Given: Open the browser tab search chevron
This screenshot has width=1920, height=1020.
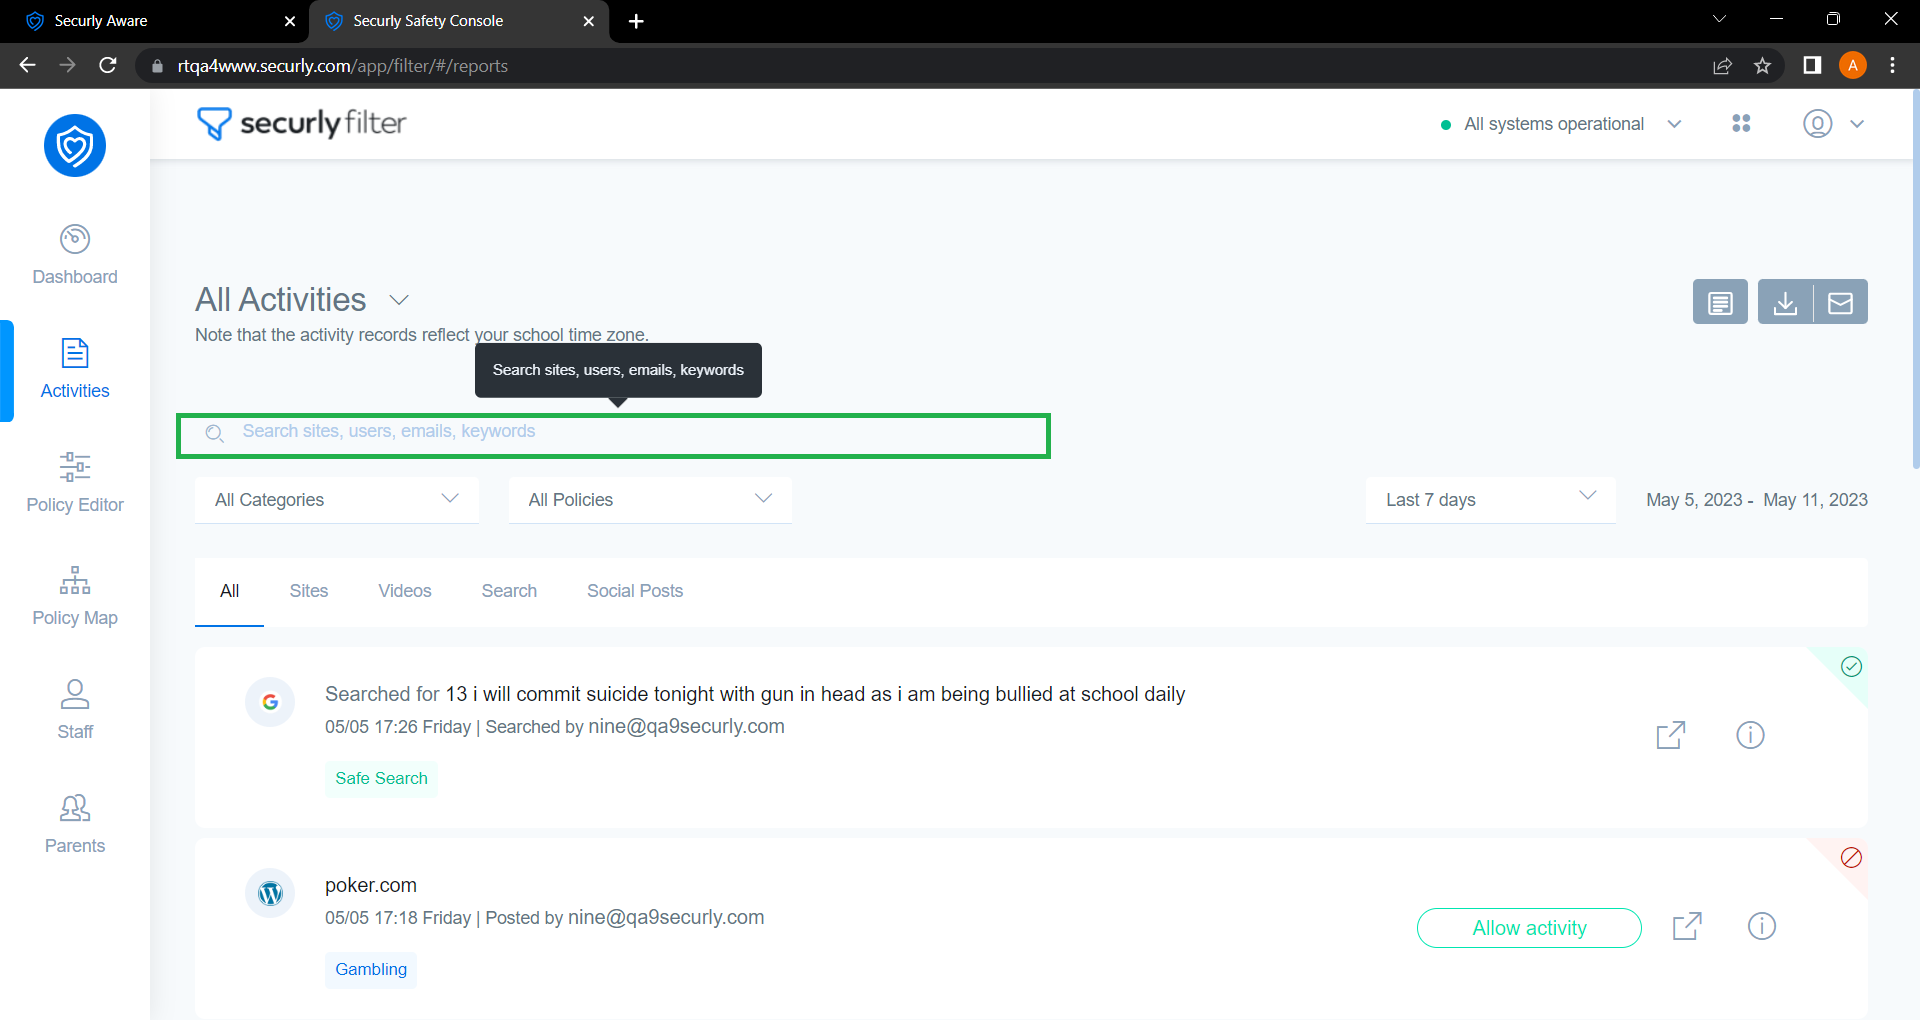Looking at the screenshot, I should (1718, 20).
